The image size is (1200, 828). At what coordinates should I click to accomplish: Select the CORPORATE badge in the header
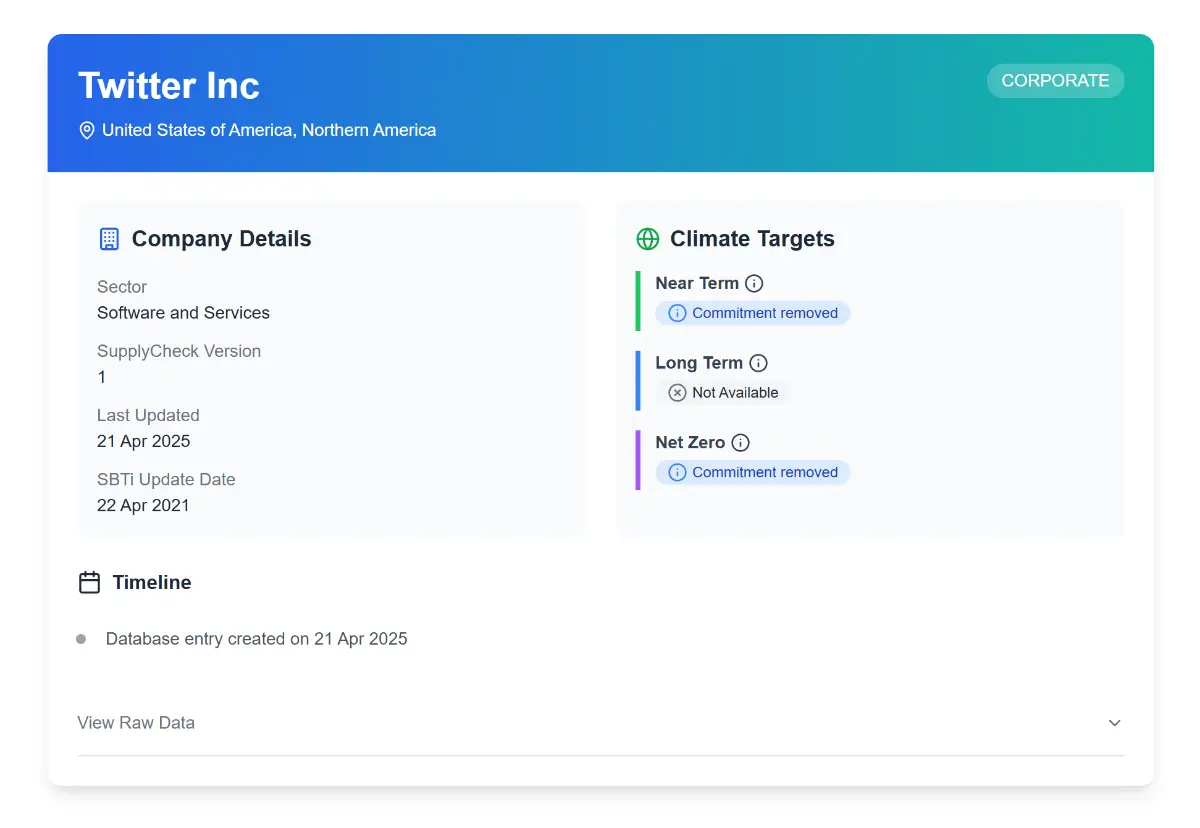pyautogui.click(x=1055, y=81)
